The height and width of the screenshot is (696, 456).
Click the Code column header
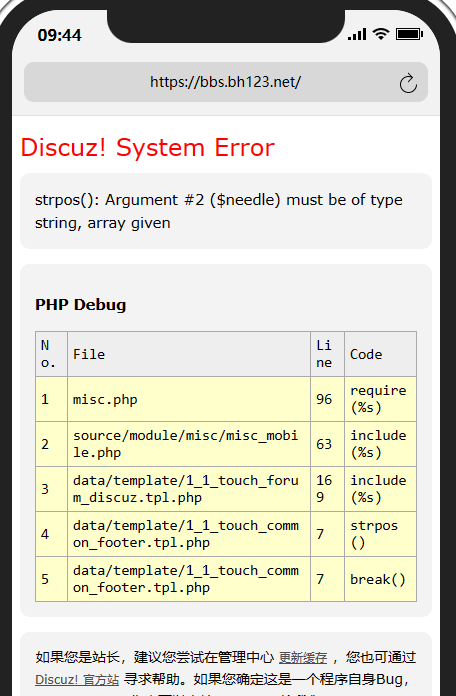click(381, 354)
